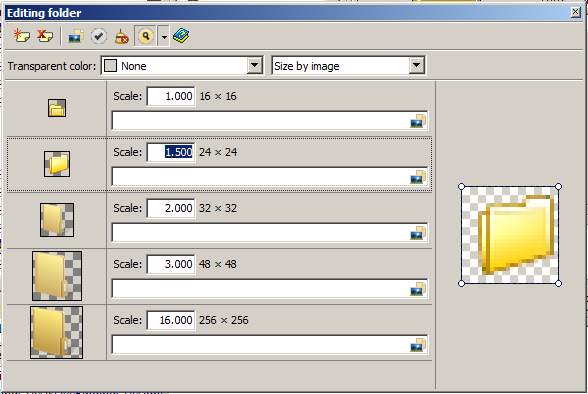
Task: Open the Transparent color dropdown
Action: [x=254, y=66]
